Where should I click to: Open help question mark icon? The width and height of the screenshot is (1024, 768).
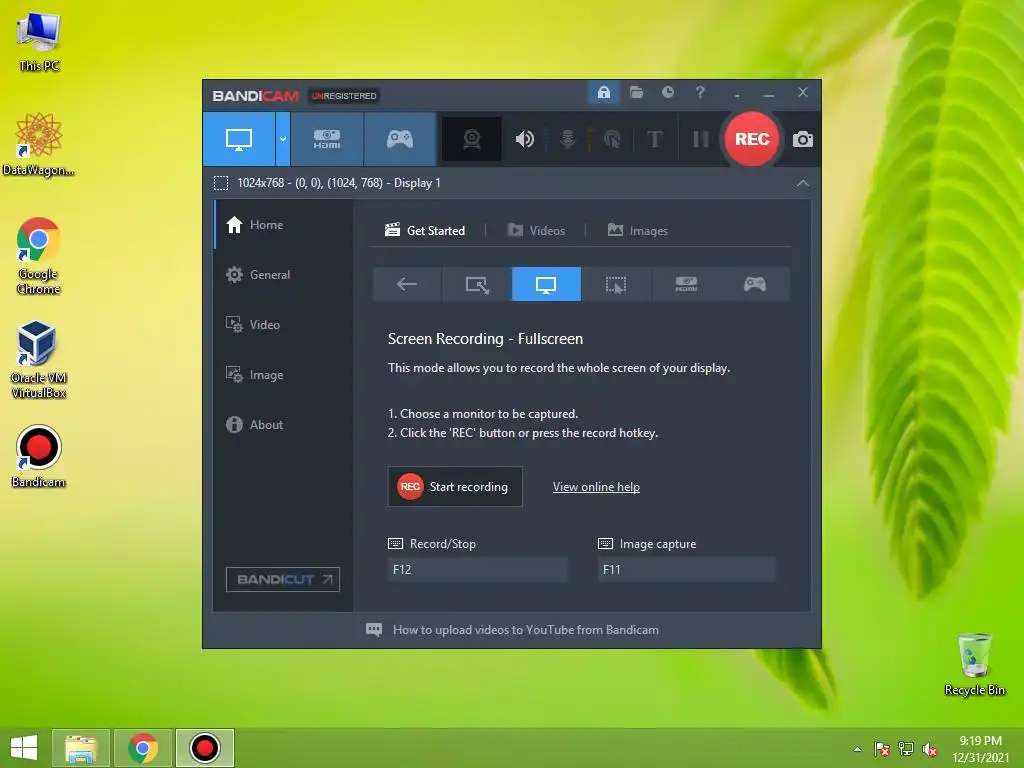tap(700, 93)
